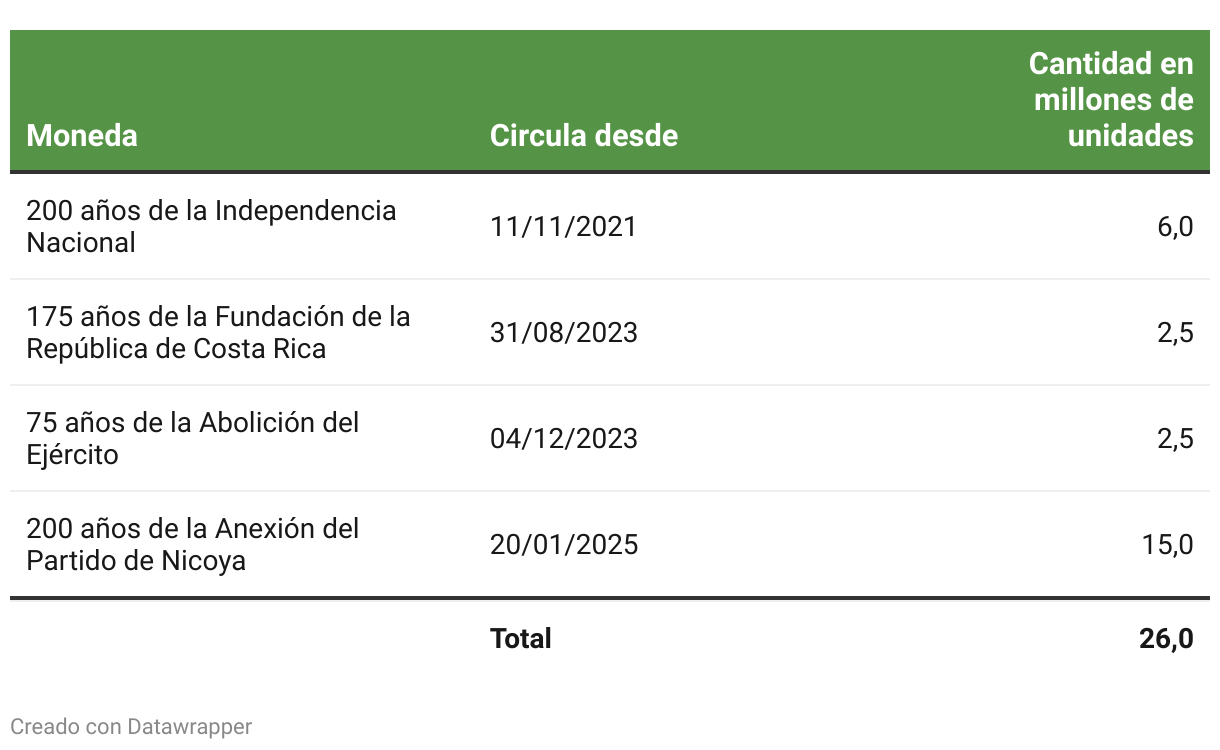Select the 6,0 quantity value
The image size is (1220, 750).
[x=1175, y=227]
